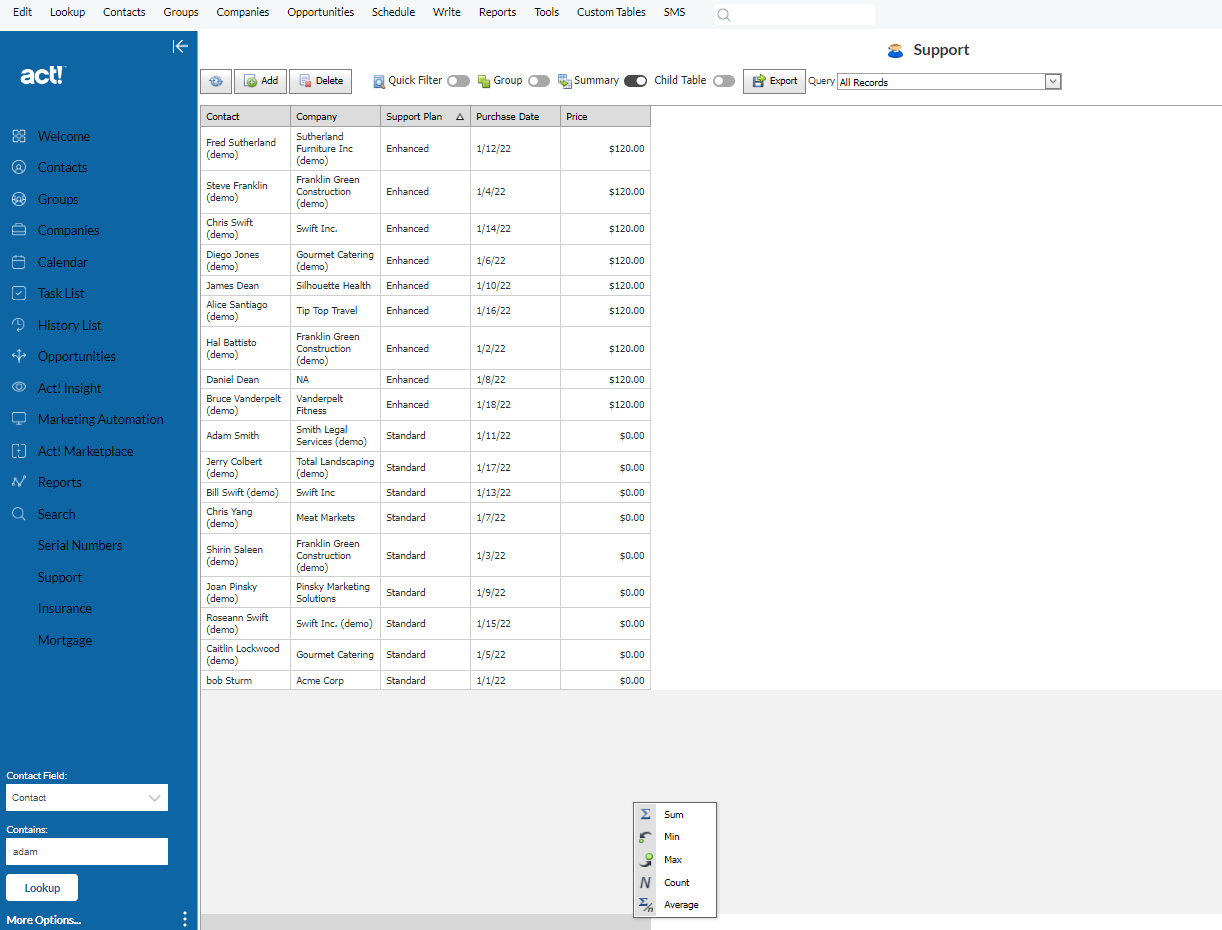Open the Query All Records dropdown
This screenshot has height=930, width=1222.
point(1052,82)
